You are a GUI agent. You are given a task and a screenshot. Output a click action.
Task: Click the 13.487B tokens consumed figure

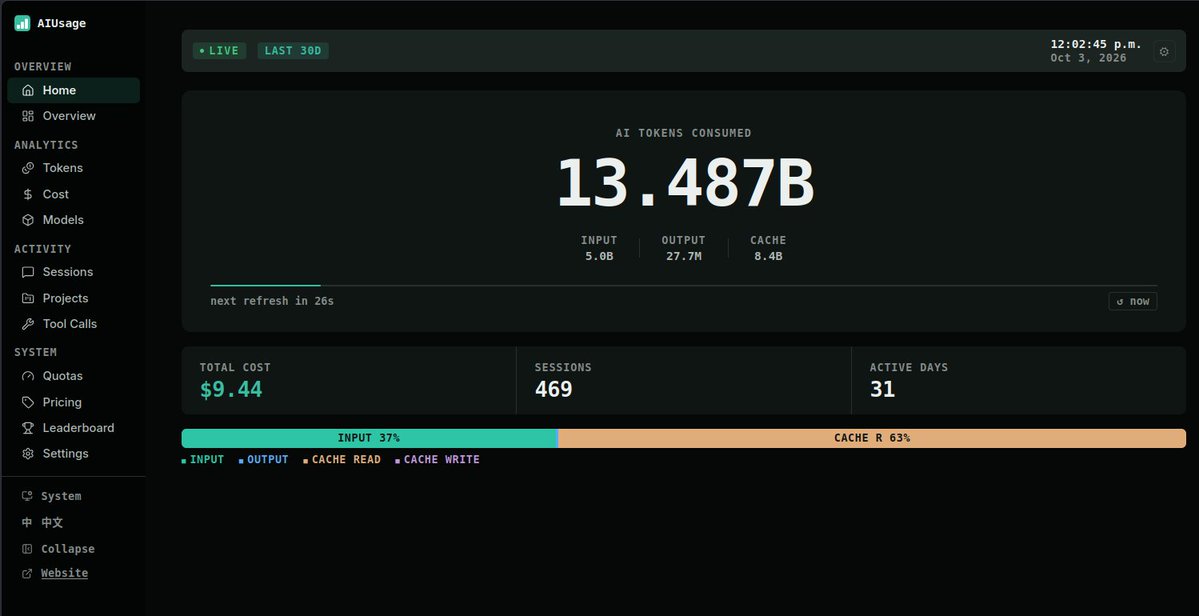pos(684,183)
